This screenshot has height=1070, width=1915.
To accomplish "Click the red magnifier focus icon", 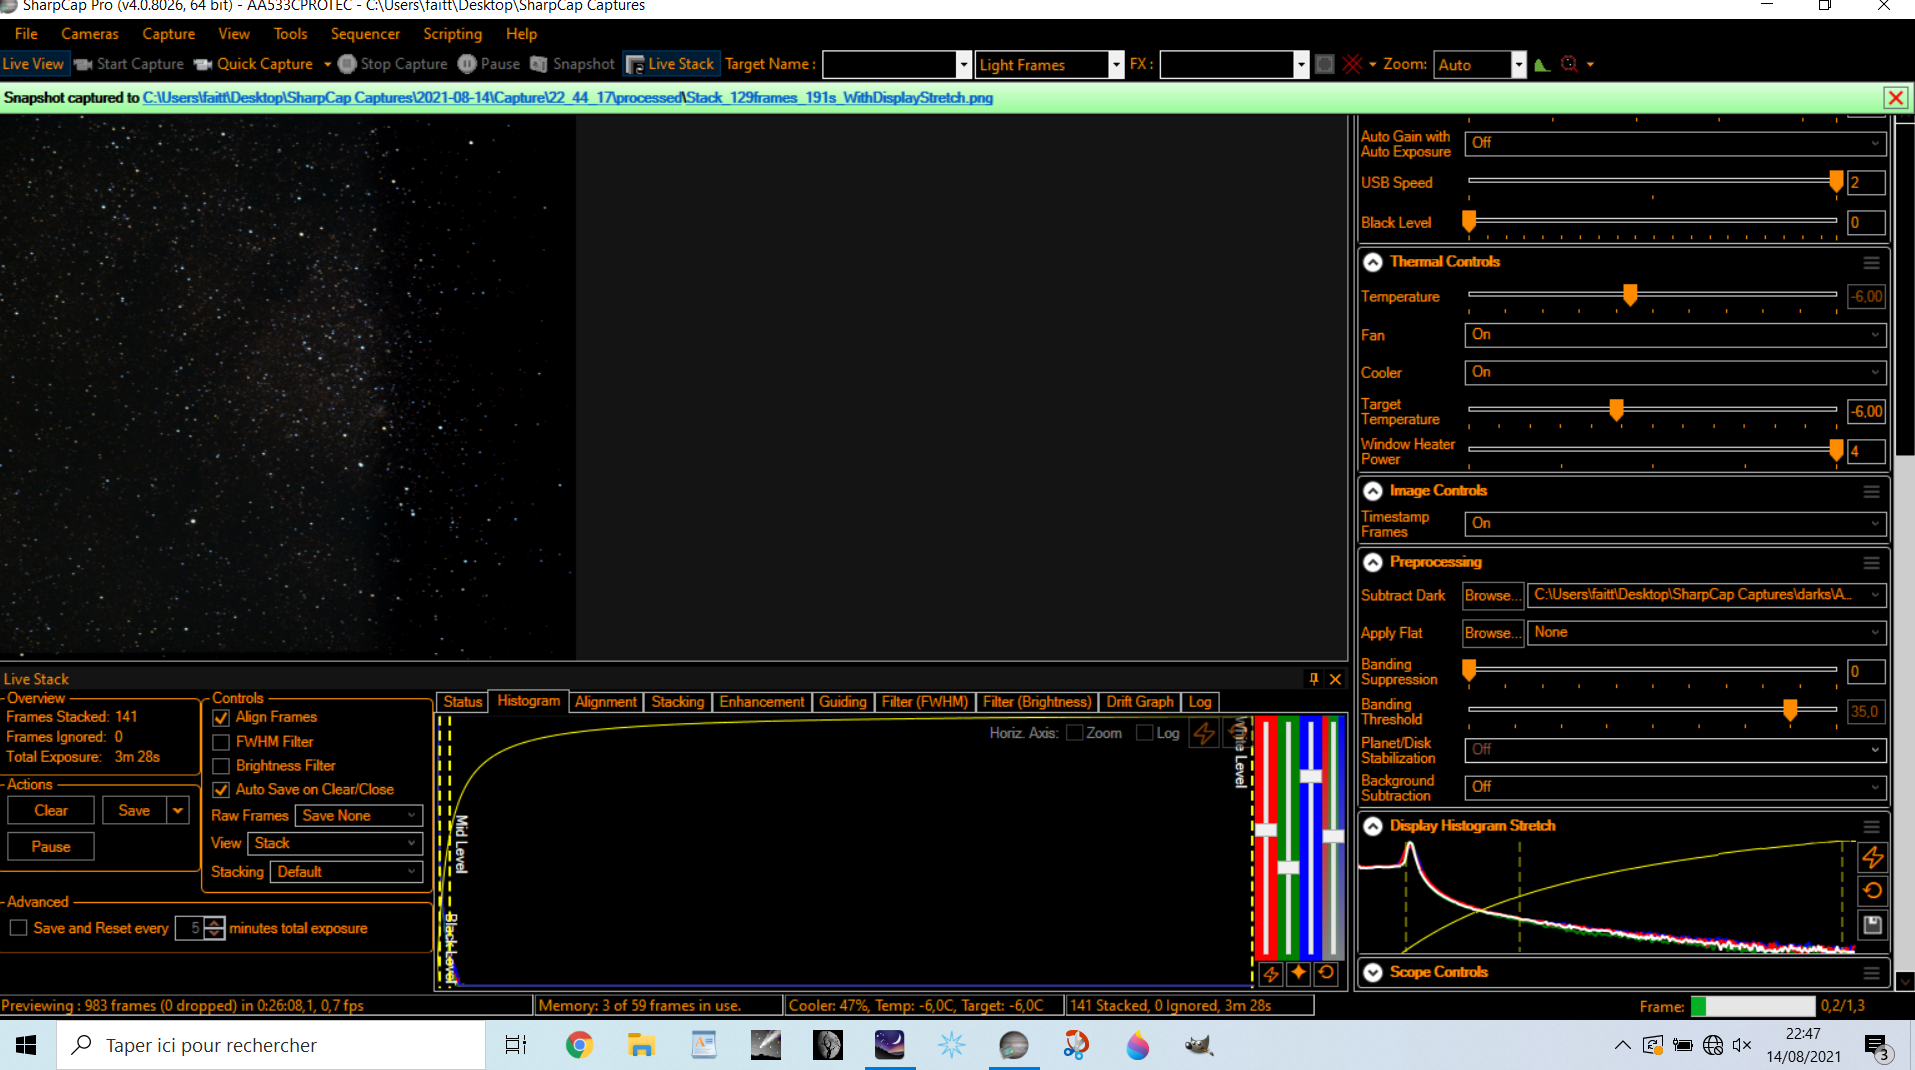I will (x=1569, y=64).
